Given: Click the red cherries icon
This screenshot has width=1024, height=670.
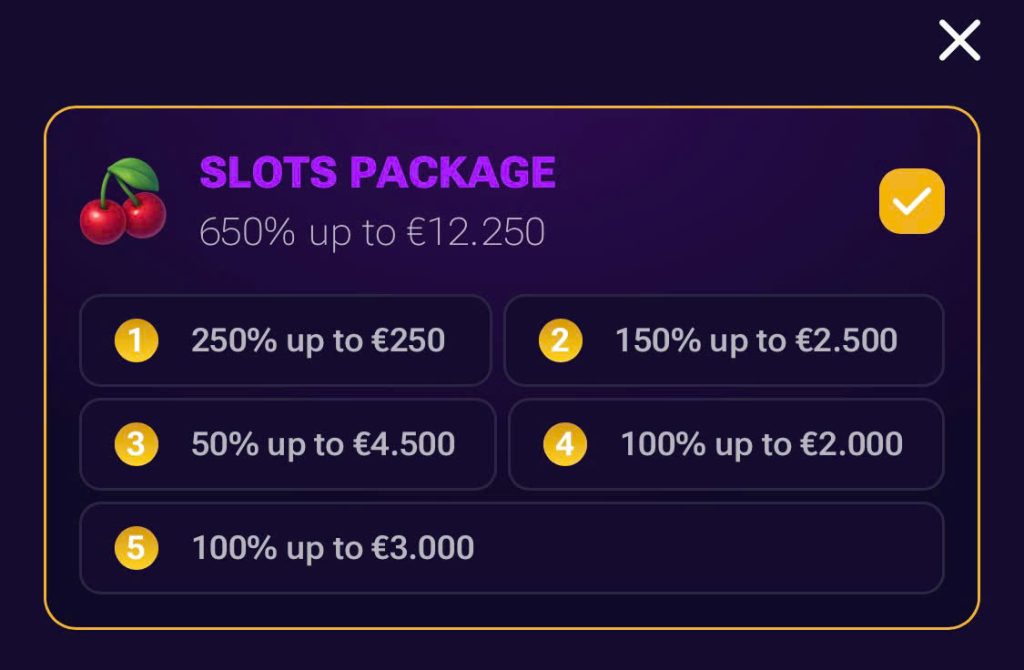Looking at the screenshot, I should [x=123, y=202].
